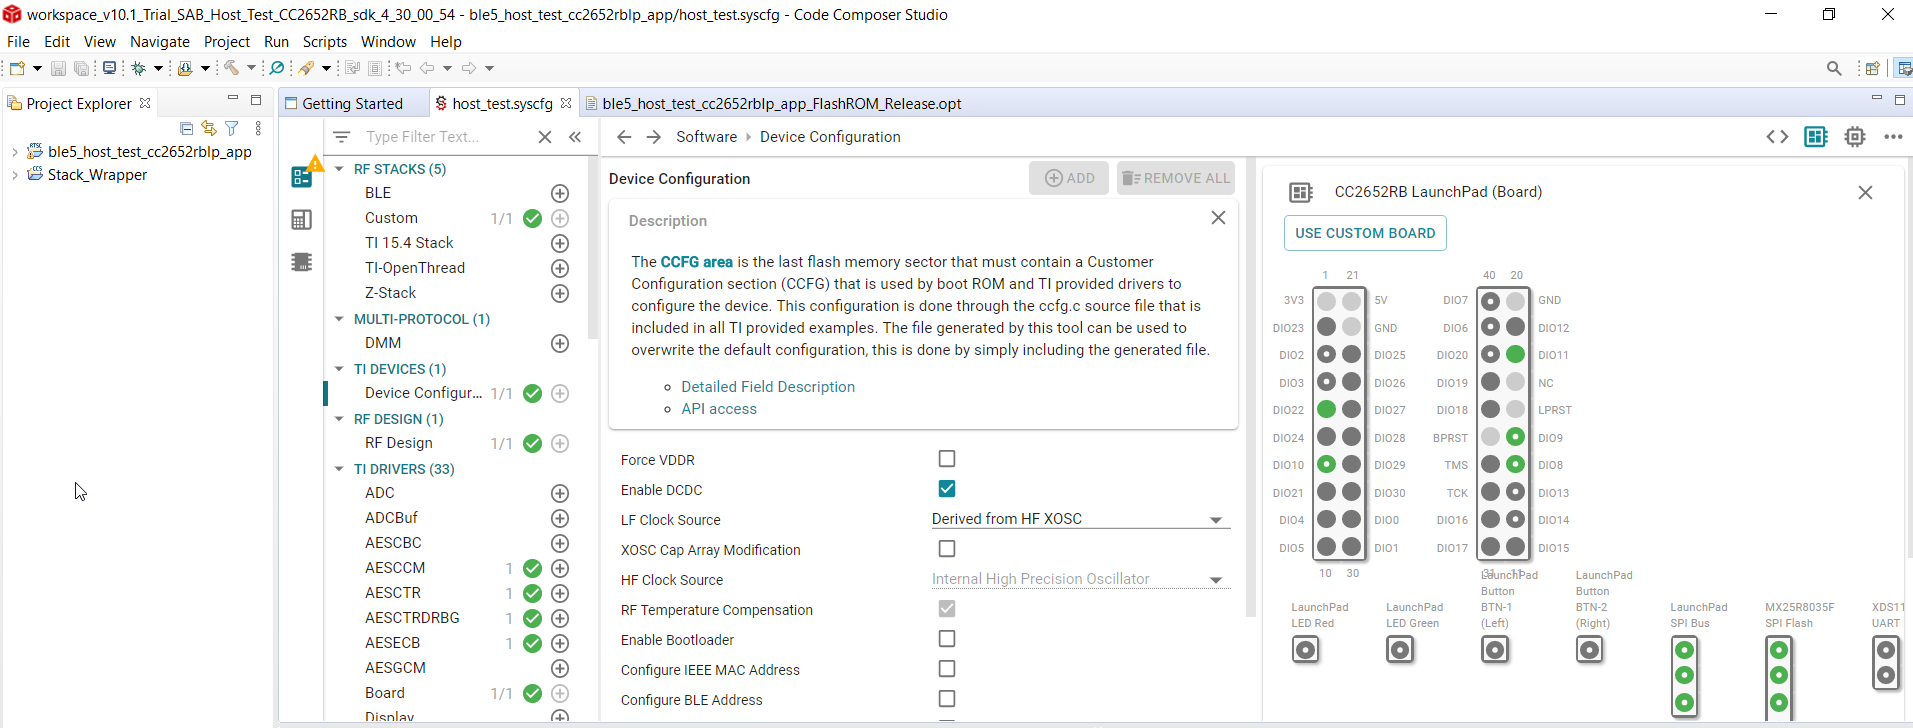The height and width of the screenshot is (728, 1913).
Task: Navigate forward in SysConfig breadcrumb
Action: click(654, 137)
